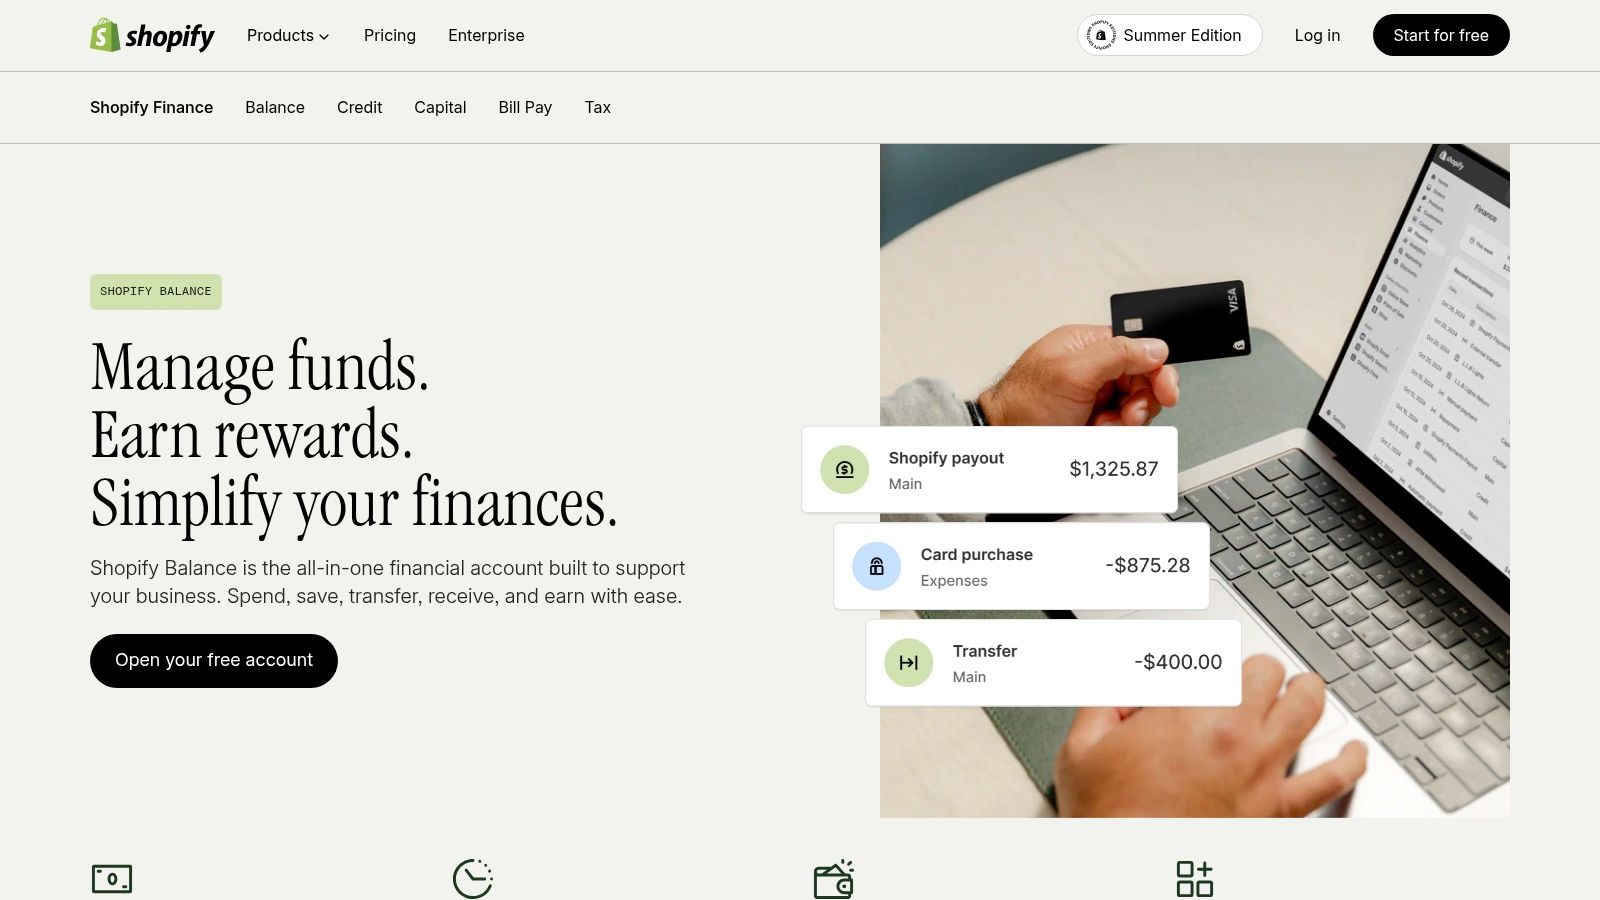The height and width of the screenshot is (900, 1600).
Task: Switch to the Bill Pay tab
Action: (x=525, y=107)
